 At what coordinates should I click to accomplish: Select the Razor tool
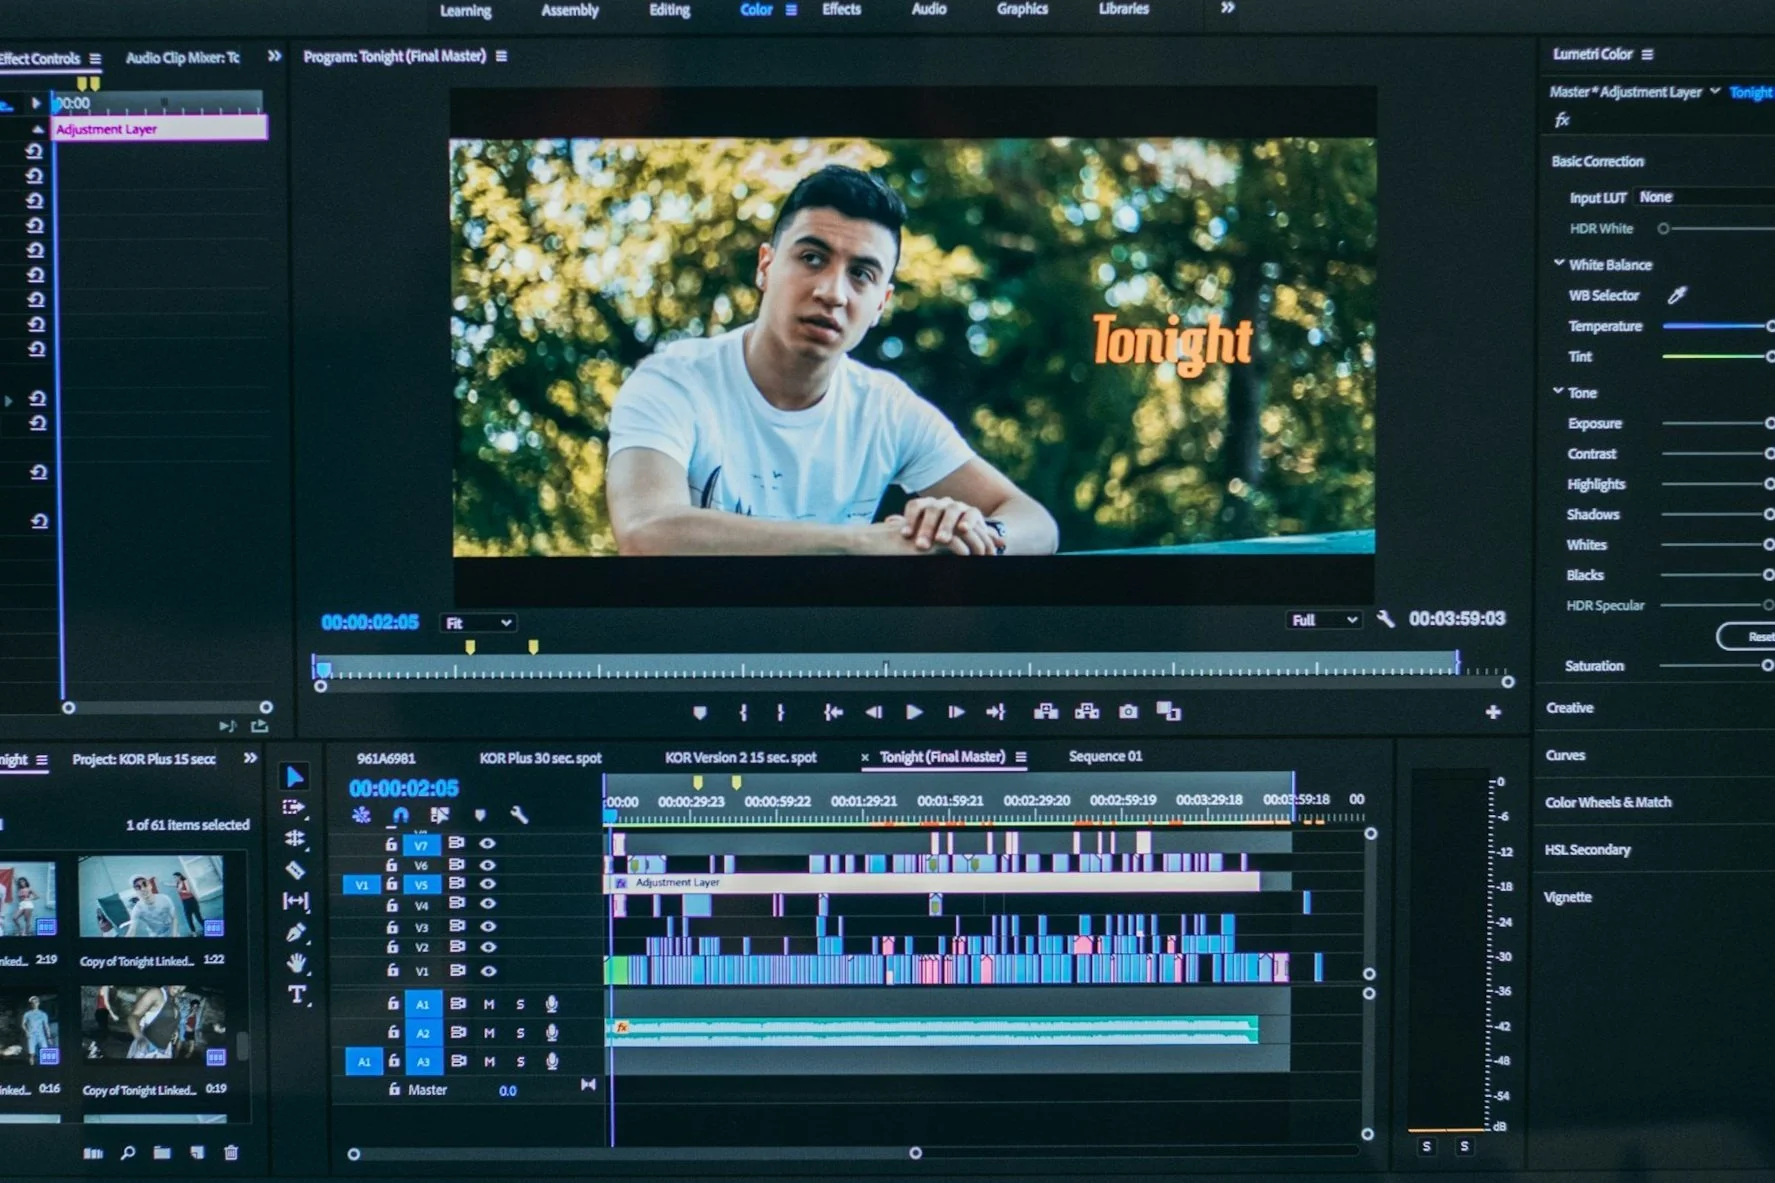point(296,868)
